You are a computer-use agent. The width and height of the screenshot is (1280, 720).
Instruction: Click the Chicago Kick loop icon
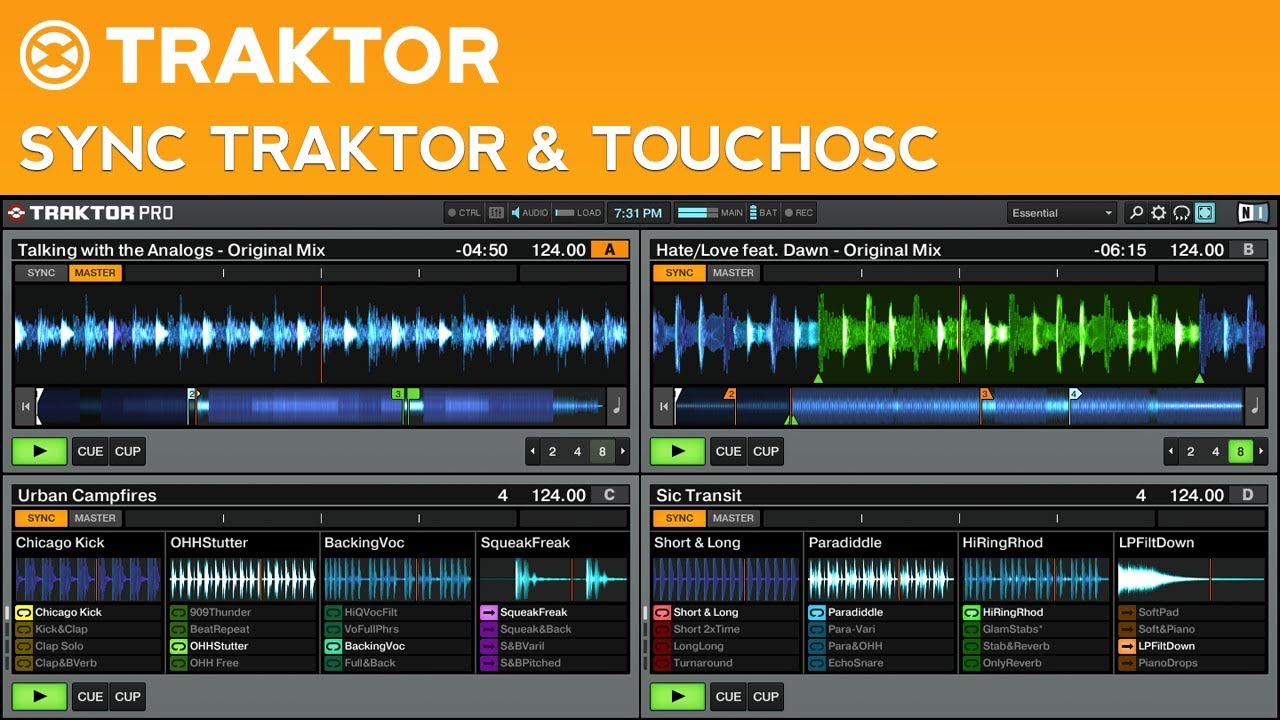[23, 612]
